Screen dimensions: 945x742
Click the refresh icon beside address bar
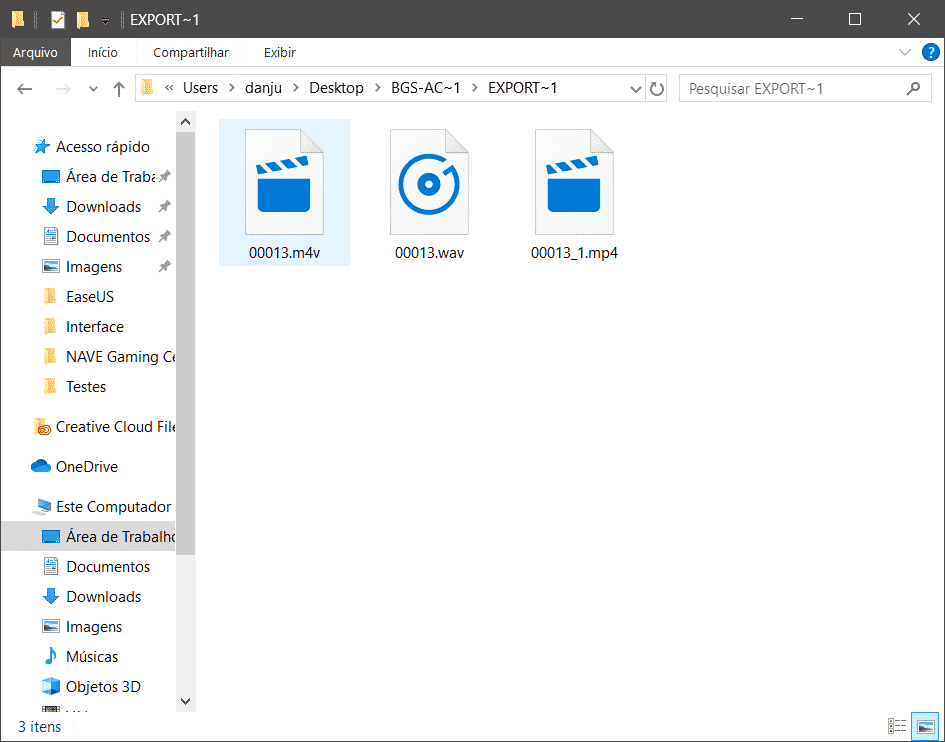pos(657,88)
